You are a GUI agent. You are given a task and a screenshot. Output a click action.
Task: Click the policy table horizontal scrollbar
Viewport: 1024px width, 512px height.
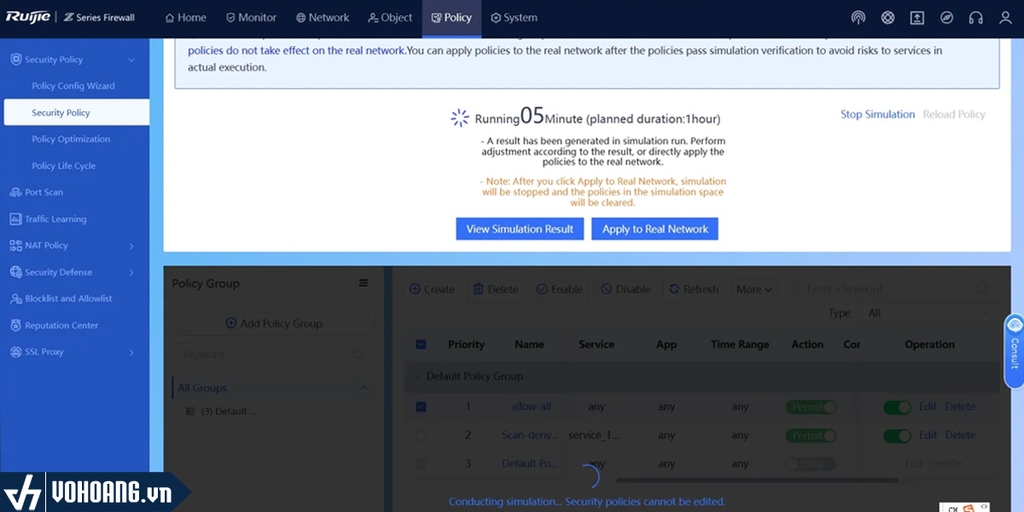tap(758, 481)
